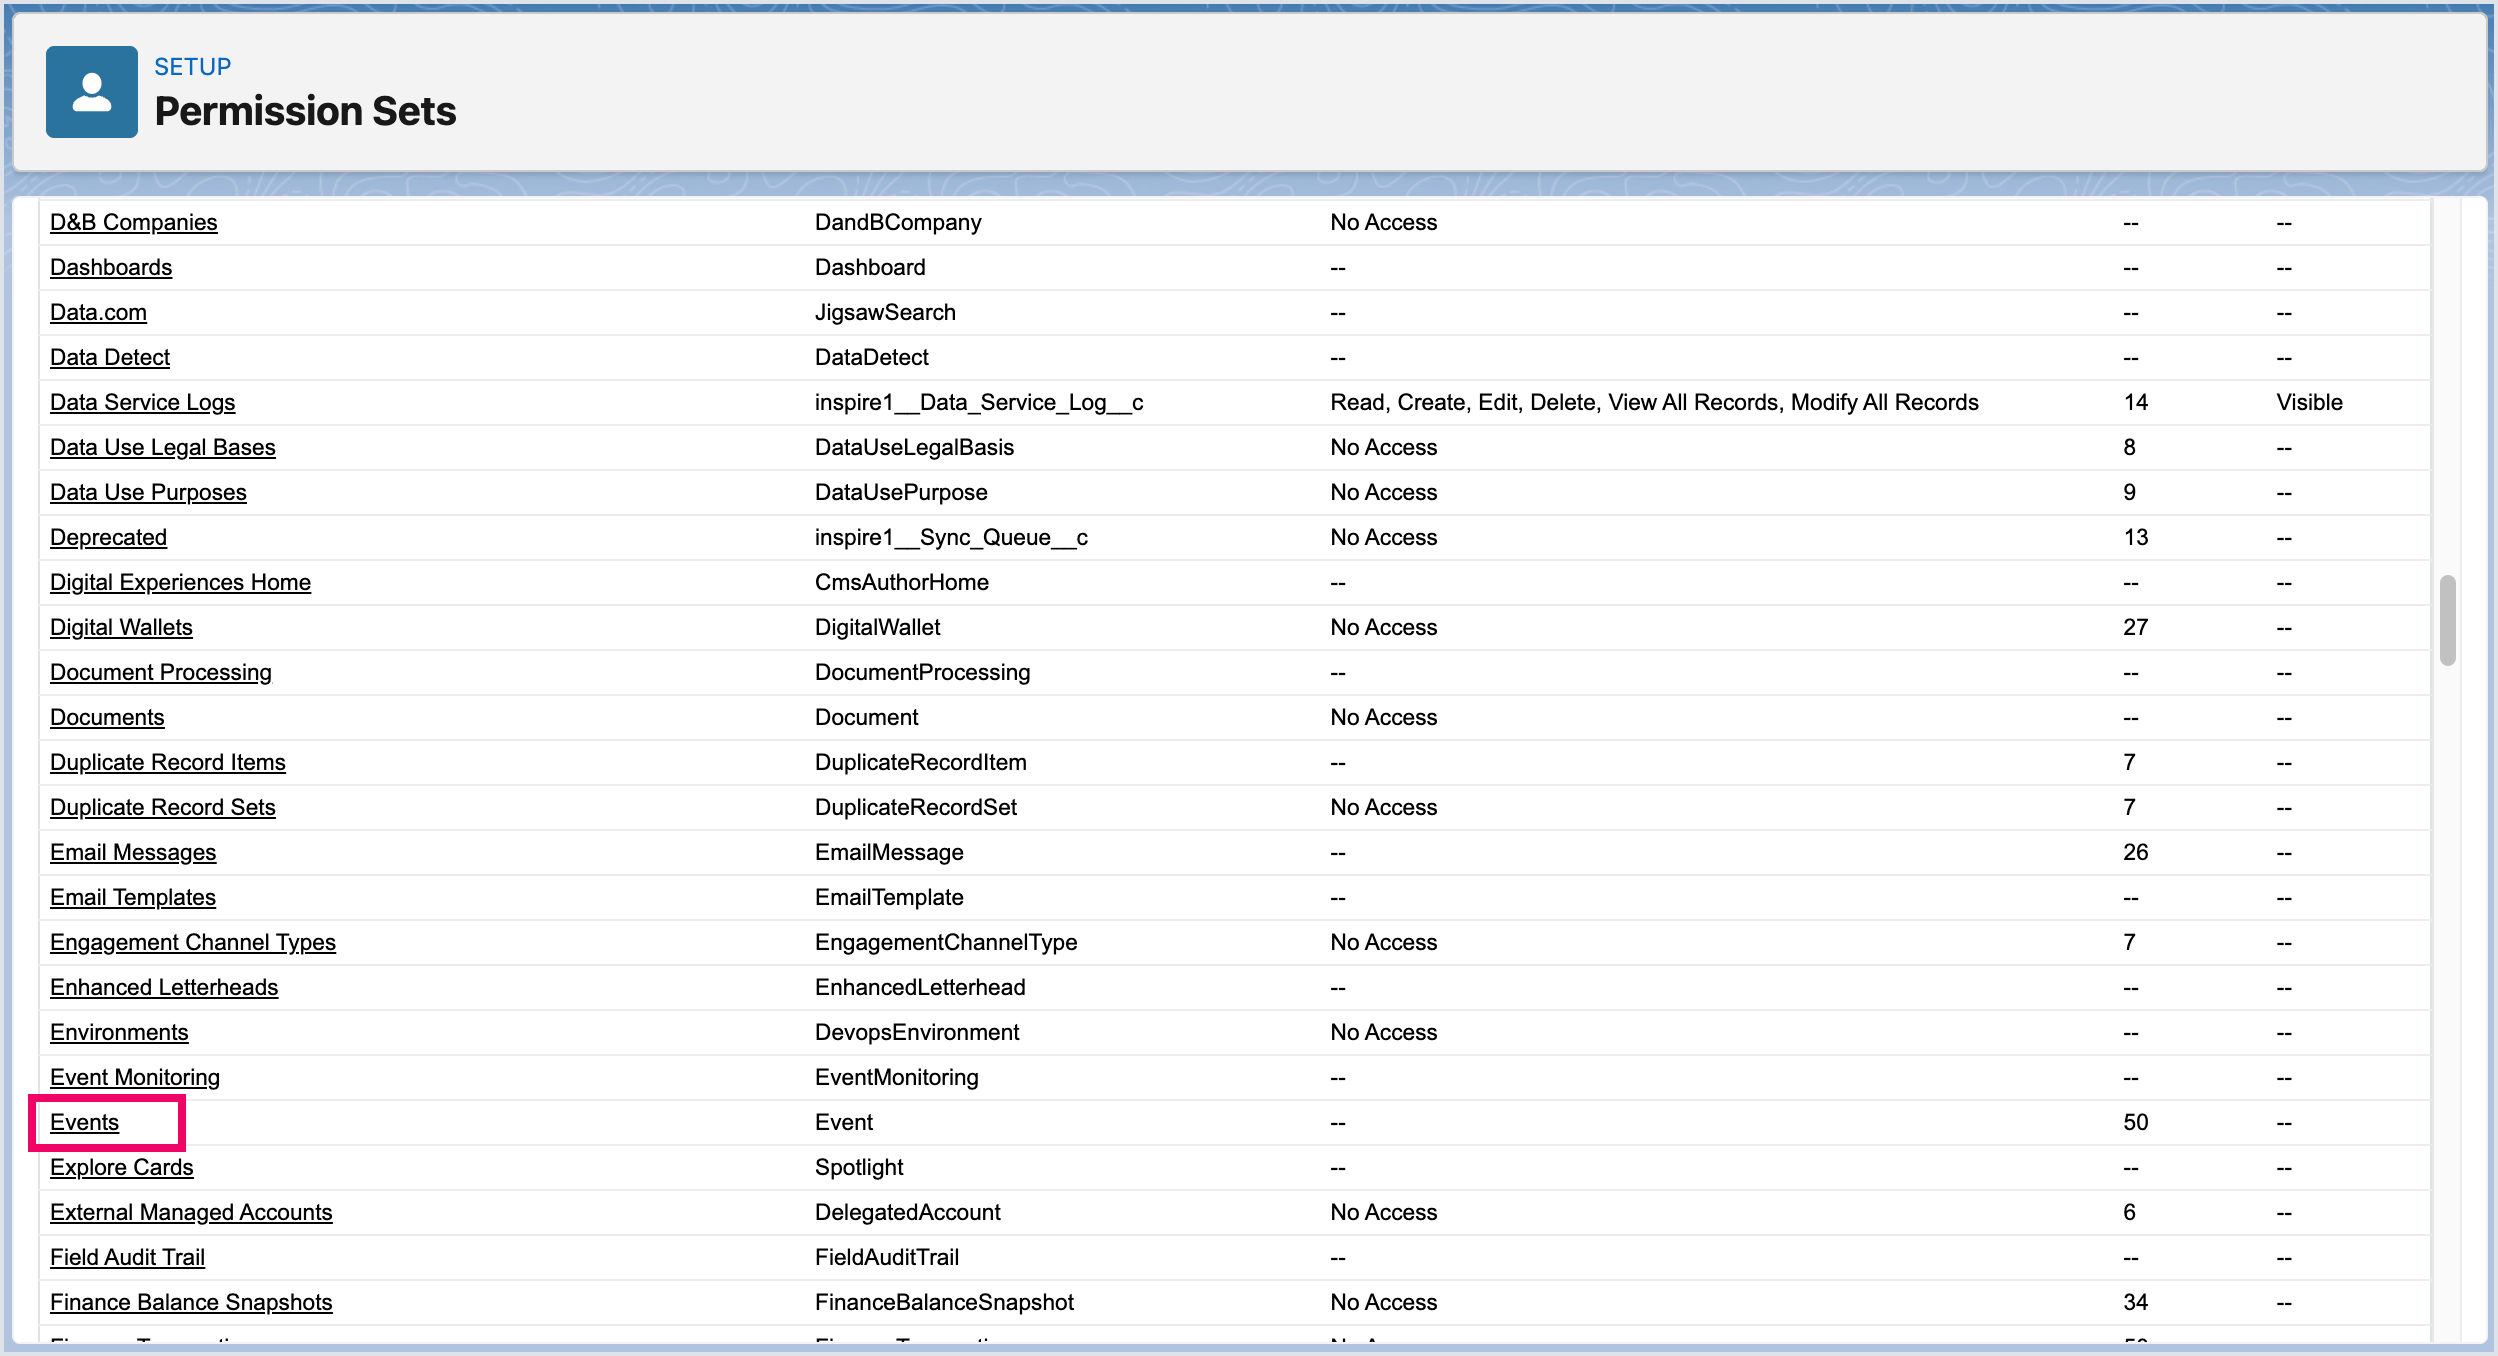This screenshot has height=1356, width=2498.
Task: Select the DevopsEnvironment API name
Action: tap(917, 1032)
